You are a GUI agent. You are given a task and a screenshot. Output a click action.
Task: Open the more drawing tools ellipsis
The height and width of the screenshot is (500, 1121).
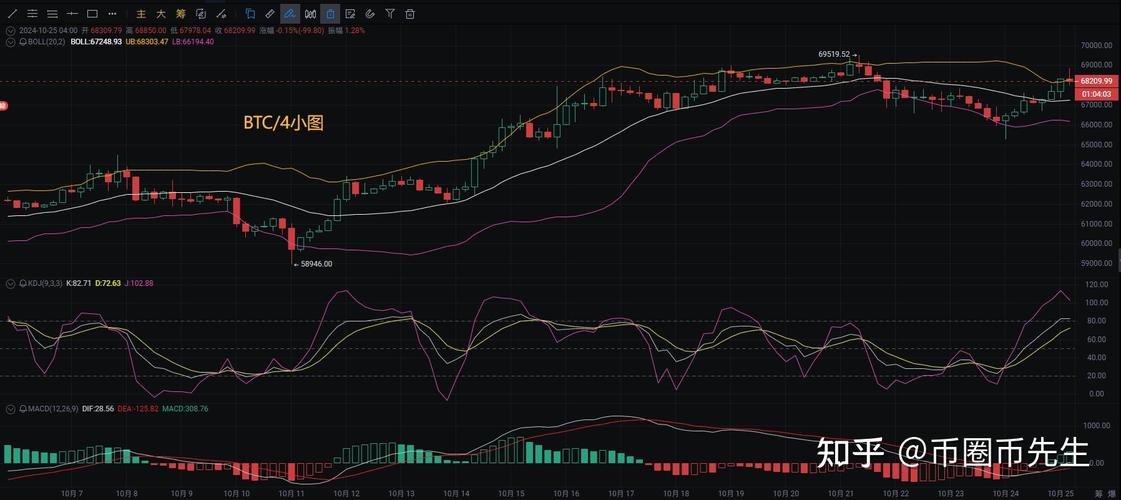pyautogui.click(x=113, y=14)
